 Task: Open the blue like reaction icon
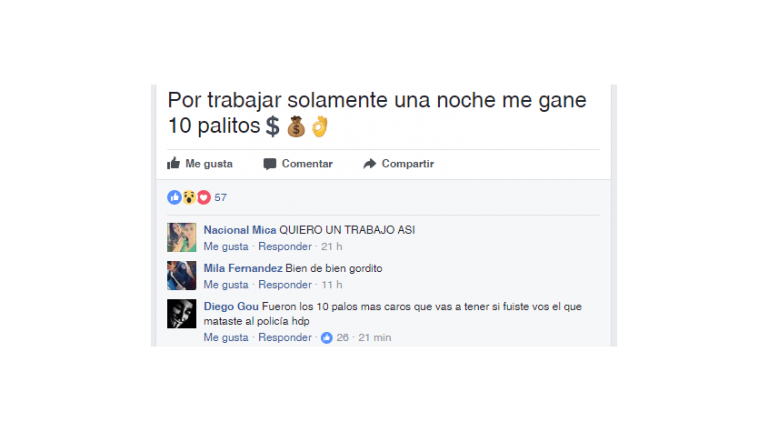click(x=174, y=197)
